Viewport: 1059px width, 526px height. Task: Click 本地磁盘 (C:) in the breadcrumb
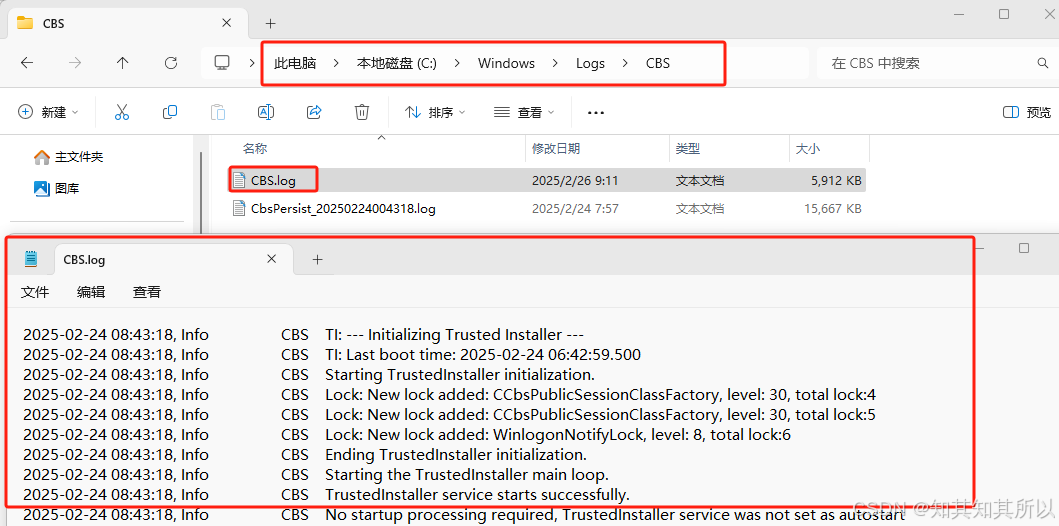[396, 63]
